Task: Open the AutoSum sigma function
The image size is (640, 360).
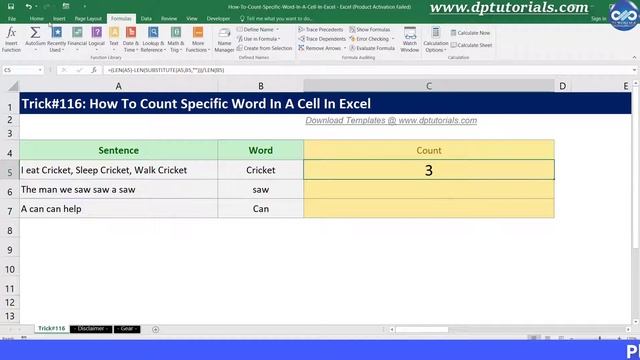Action: point(35,39)
